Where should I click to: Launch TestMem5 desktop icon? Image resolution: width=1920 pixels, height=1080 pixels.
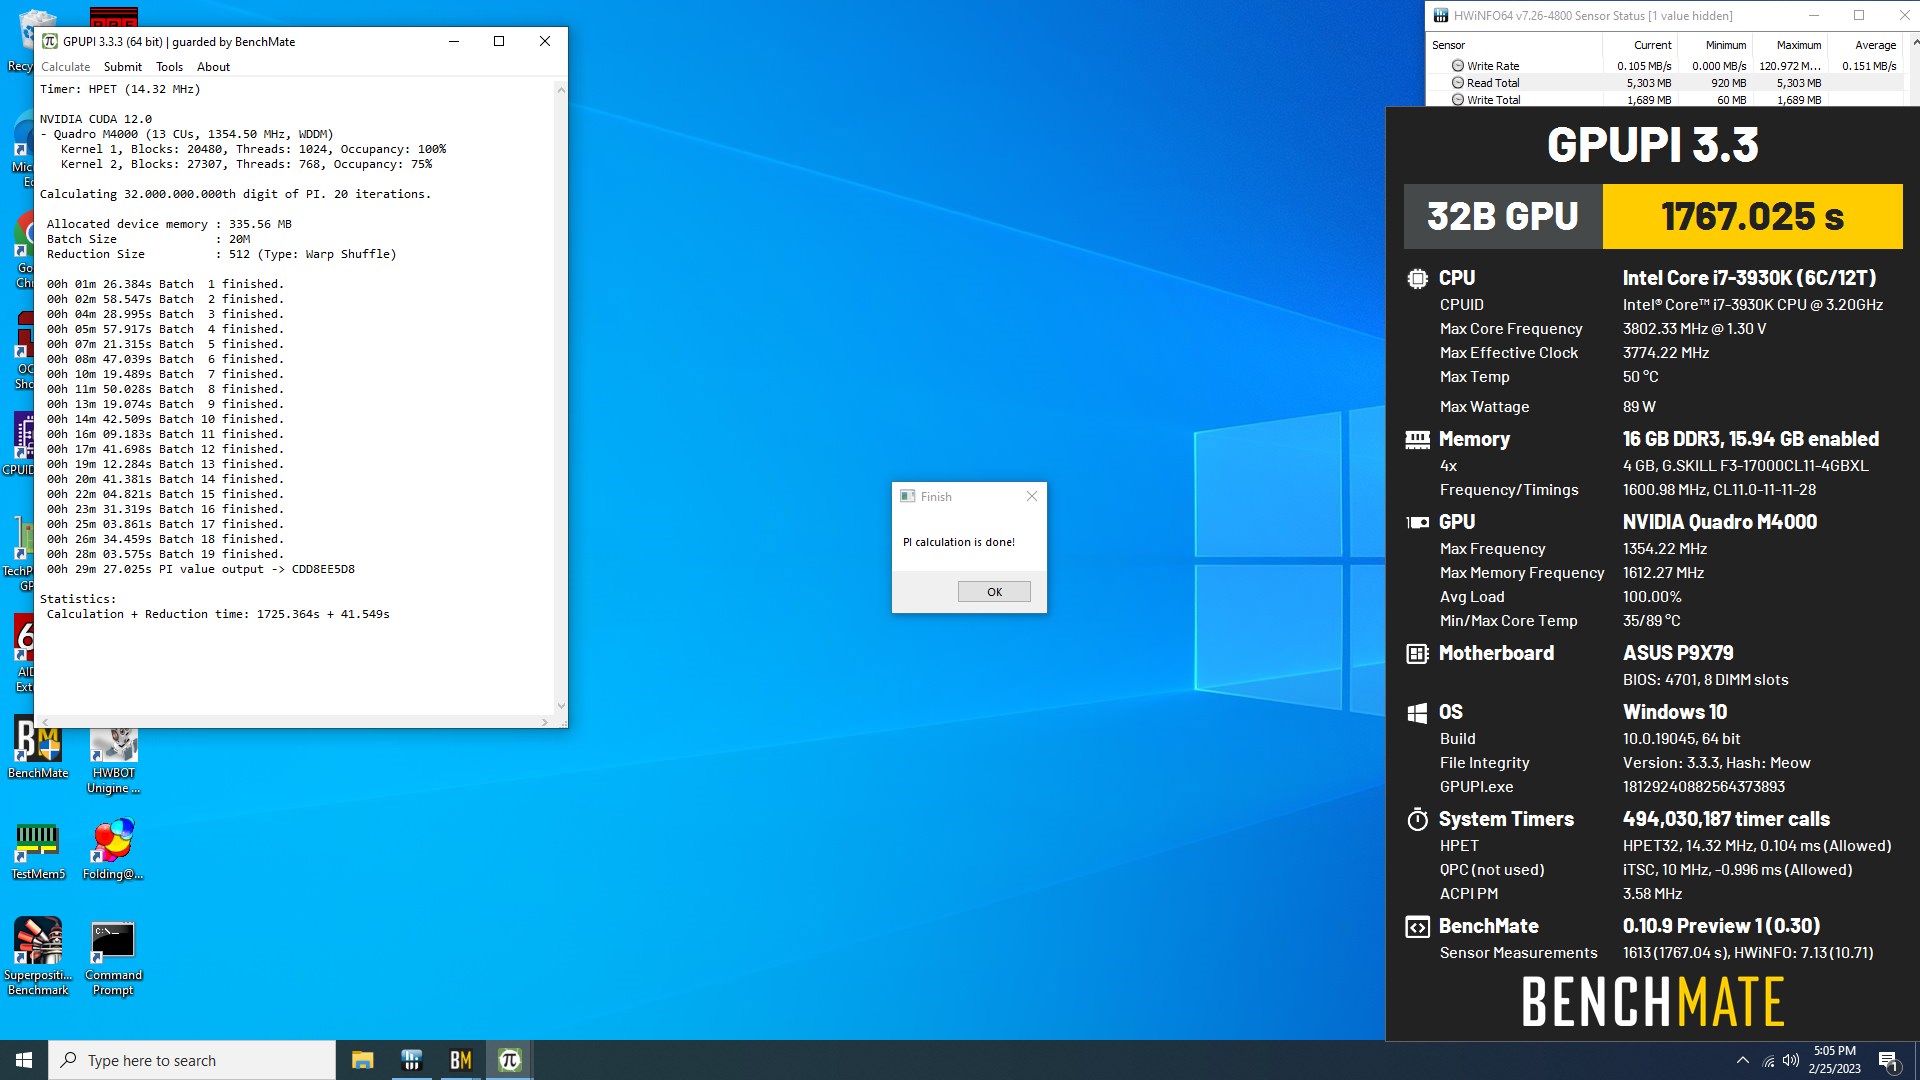click(38, 850)
